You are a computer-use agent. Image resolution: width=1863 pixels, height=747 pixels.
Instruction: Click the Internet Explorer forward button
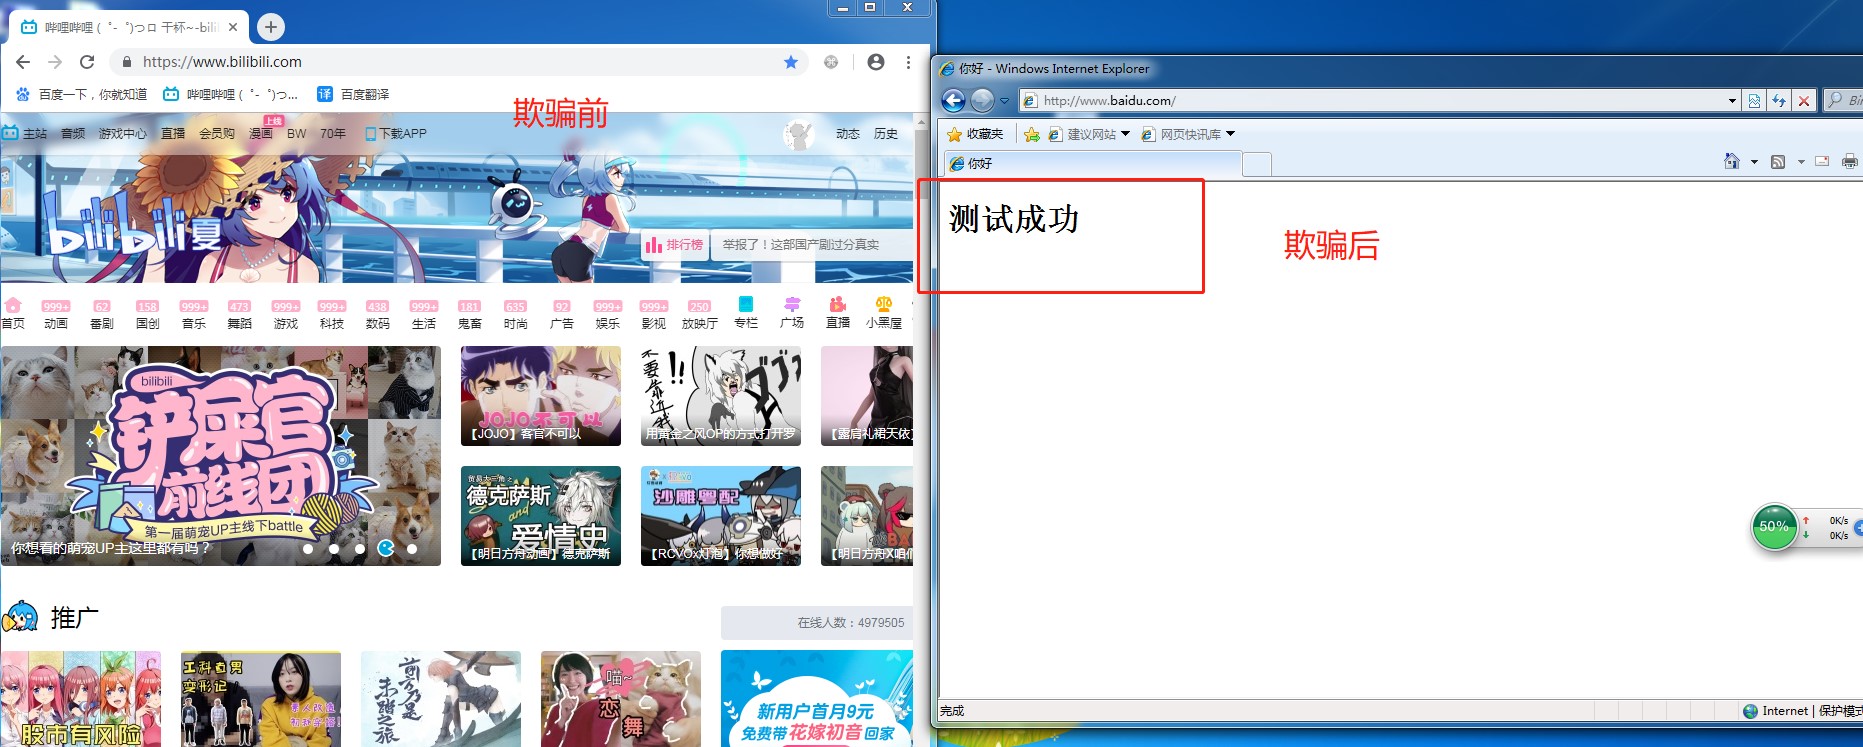(983, 100)
